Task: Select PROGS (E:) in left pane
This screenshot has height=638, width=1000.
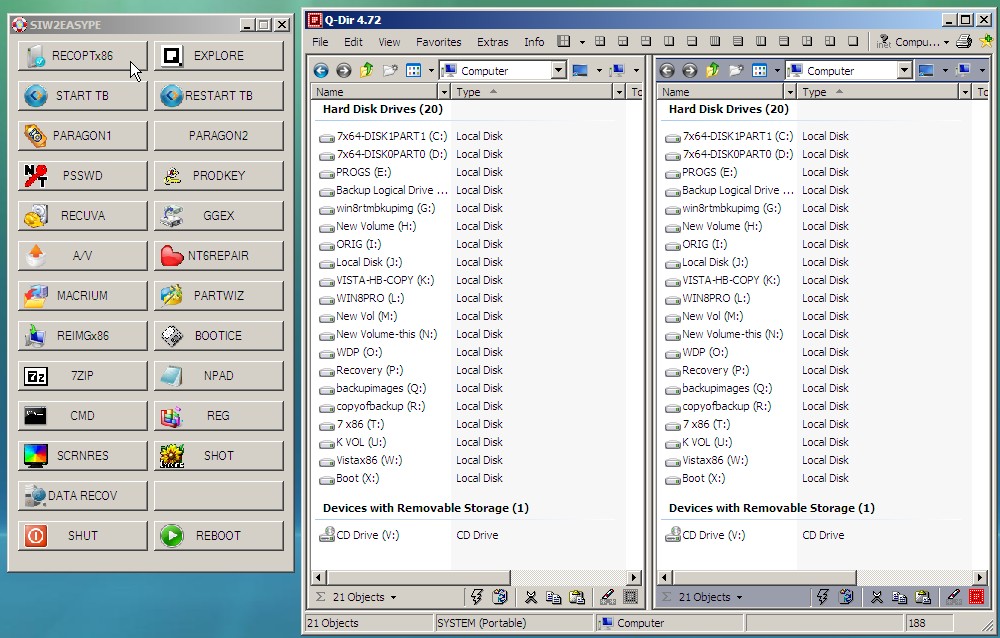Action: [364, 172]
